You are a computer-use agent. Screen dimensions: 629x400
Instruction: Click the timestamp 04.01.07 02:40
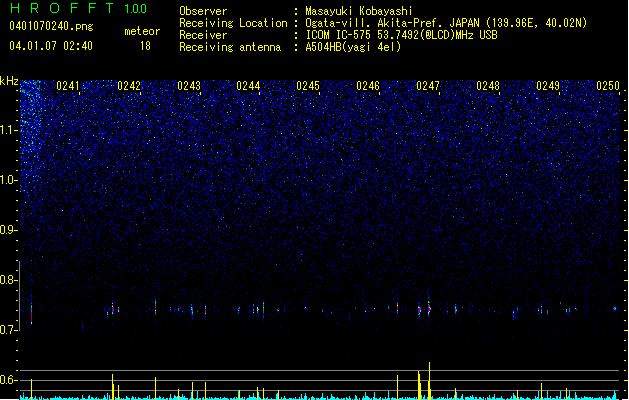(51, 46)
